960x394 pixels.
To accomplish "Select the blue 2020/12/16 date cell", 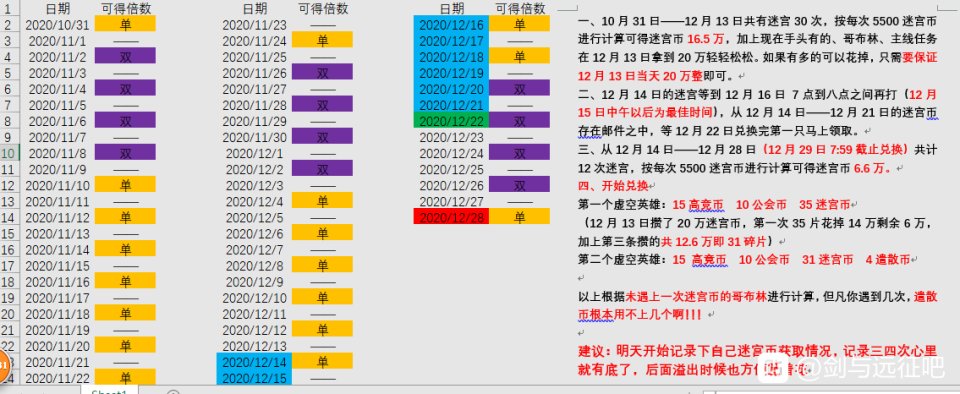I will 451,24.
